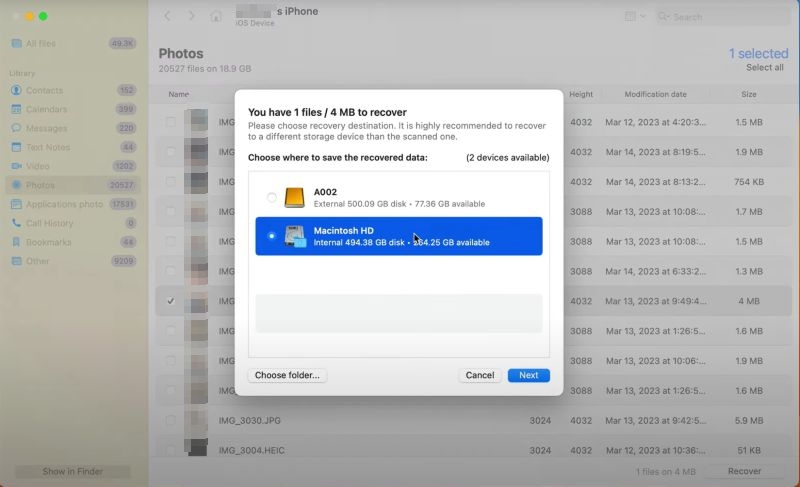The height and width of the screenshot is (487, 800).
Task: Click the All files icon
Action: coord(16,43)
